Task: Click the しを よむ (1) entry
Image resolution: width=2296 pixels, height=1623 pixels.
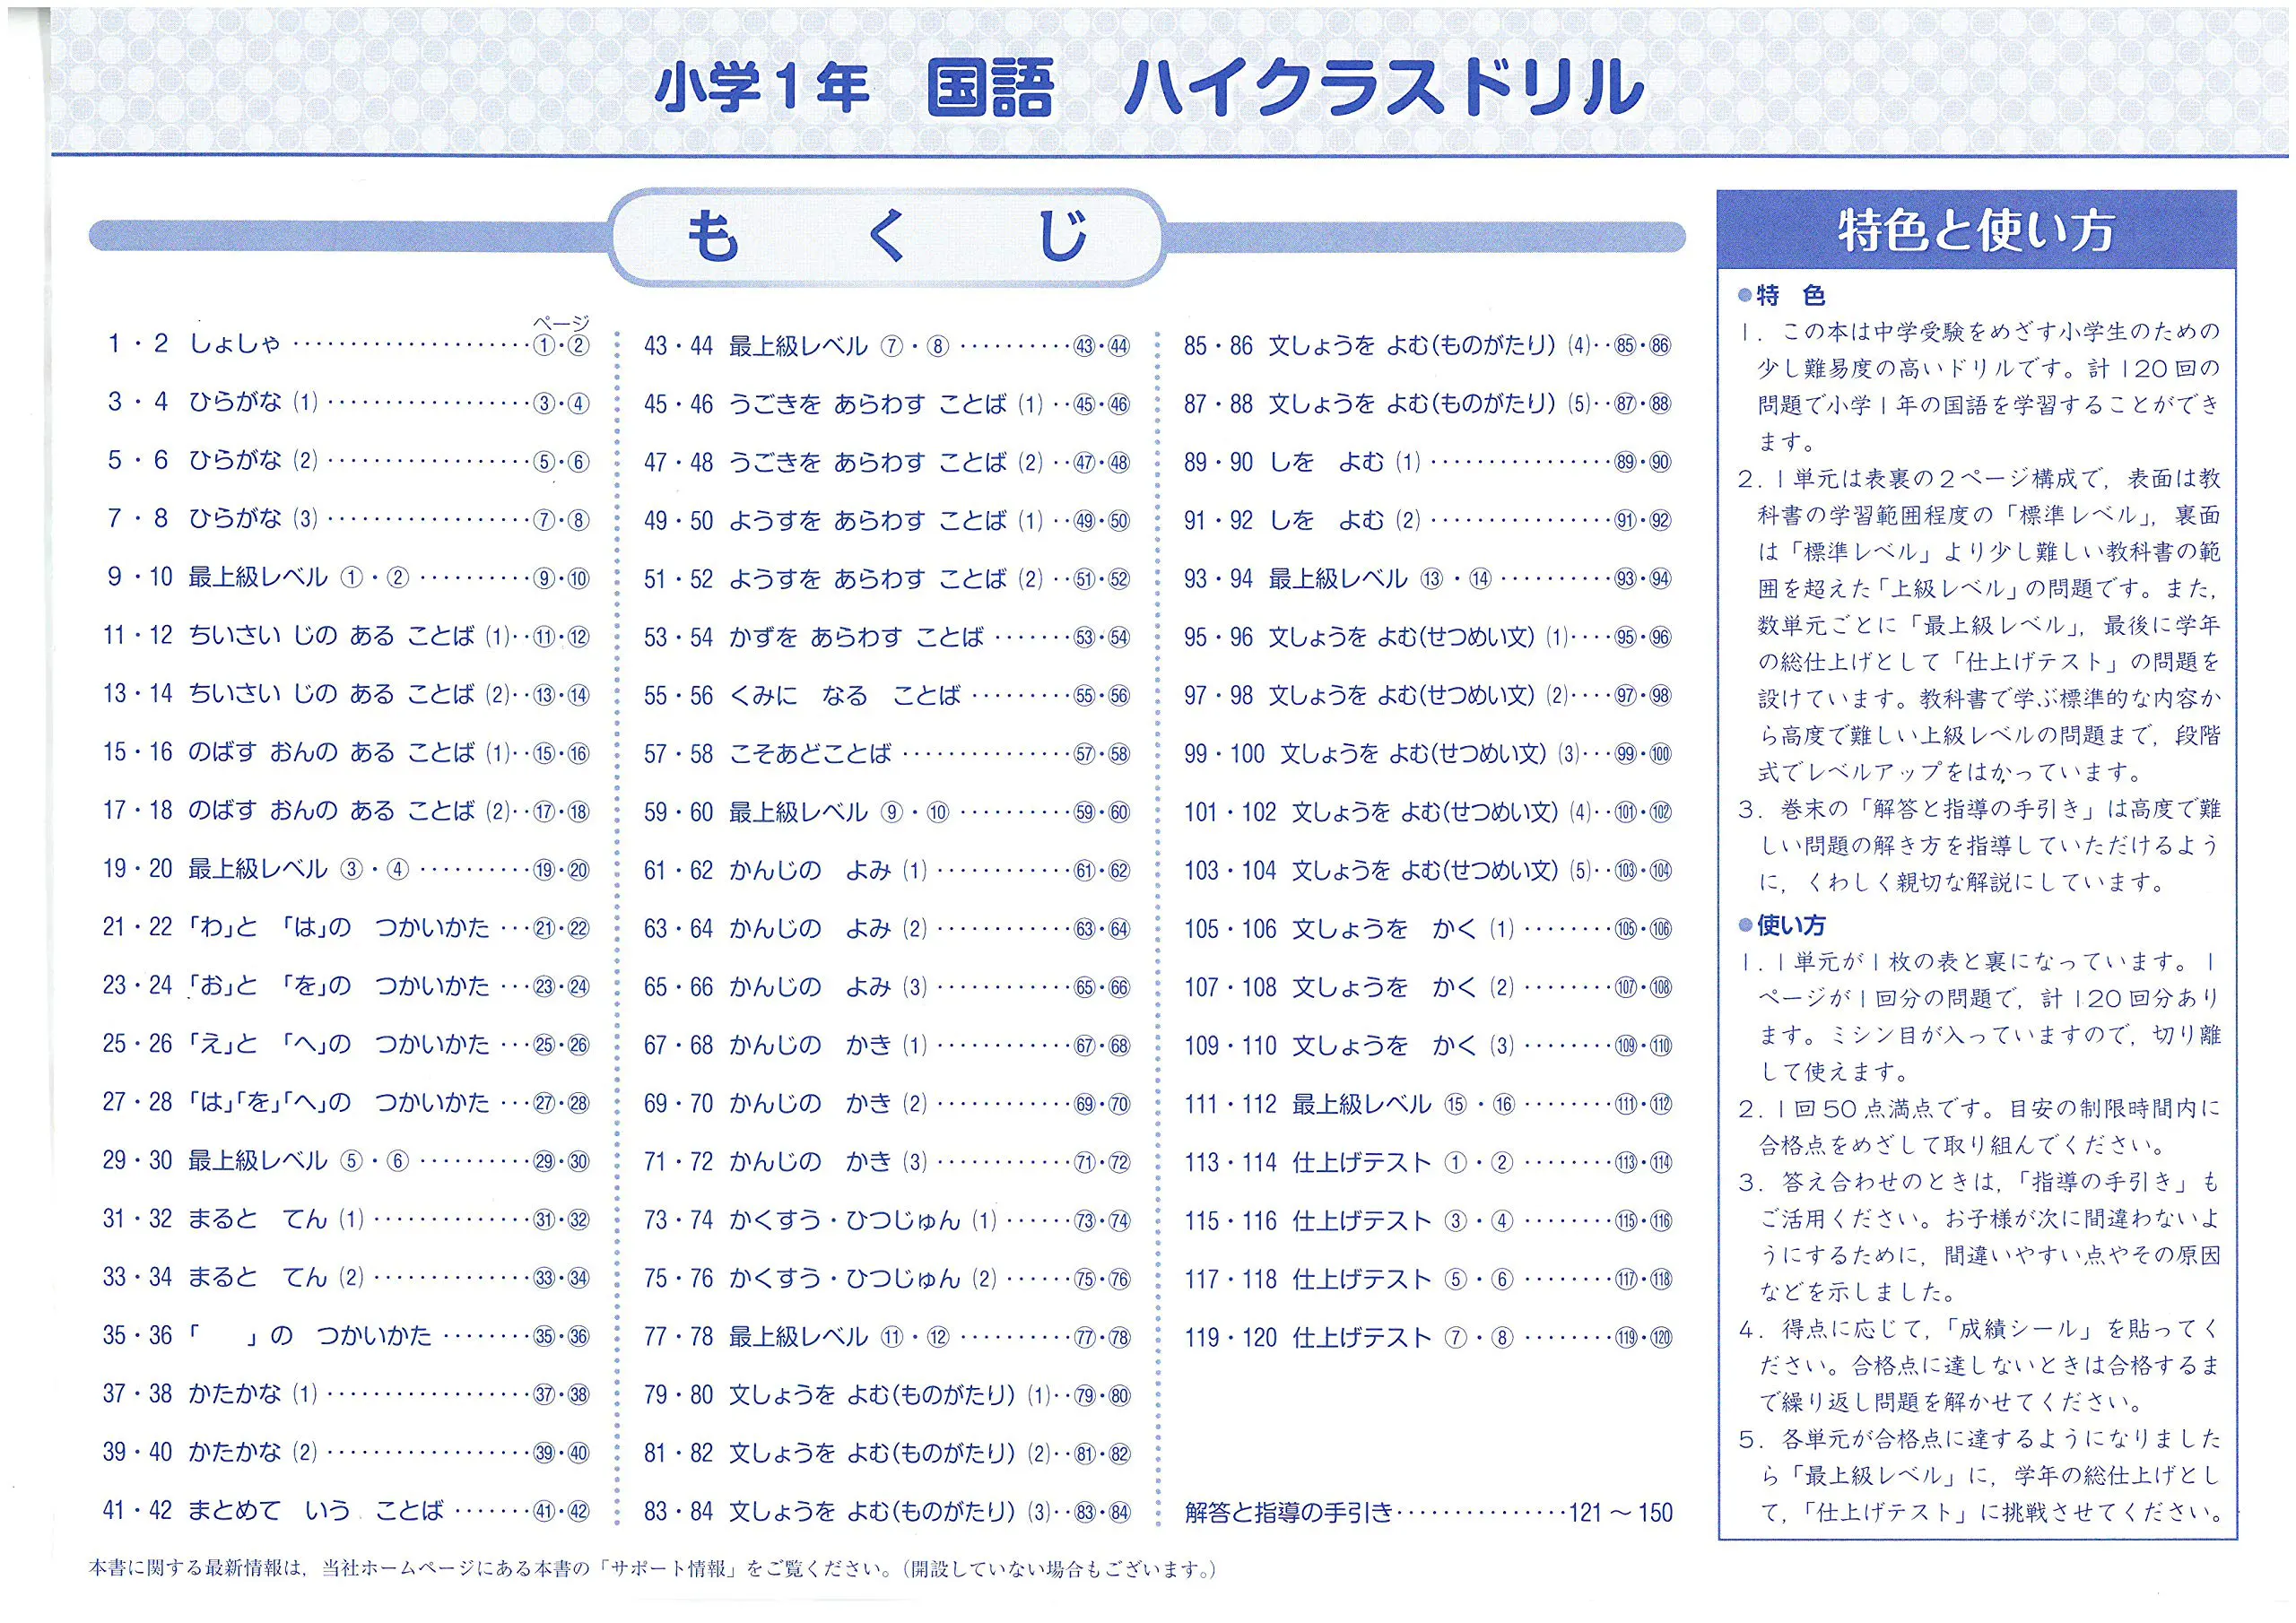Action: click(1345, 462)
